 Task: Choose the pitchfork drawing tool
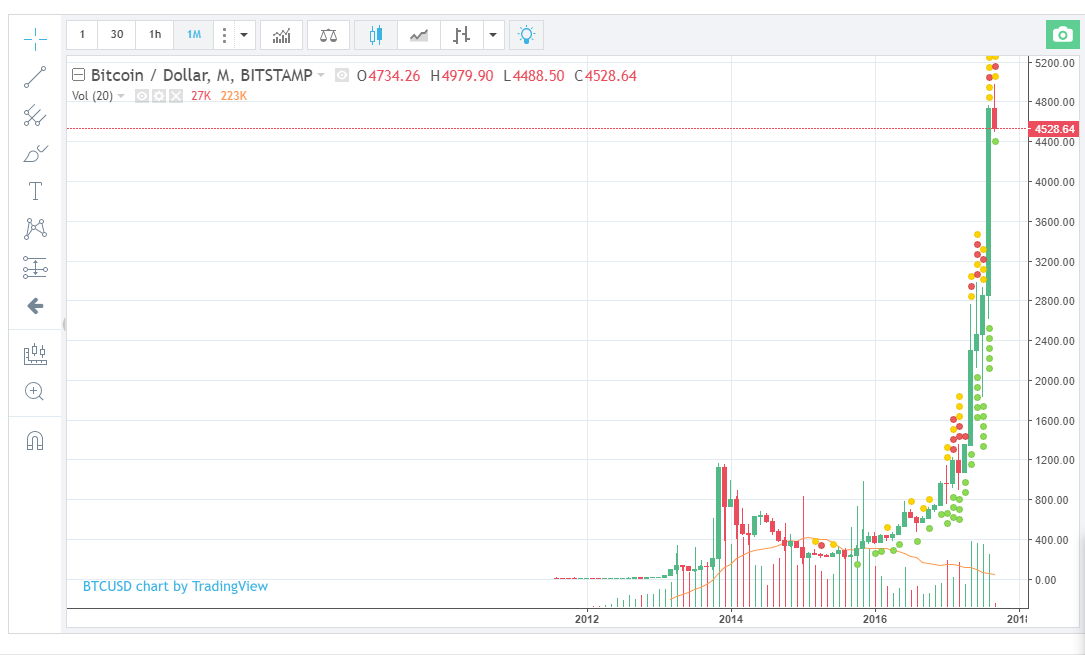pyautogui.click(x=35, y=115)
